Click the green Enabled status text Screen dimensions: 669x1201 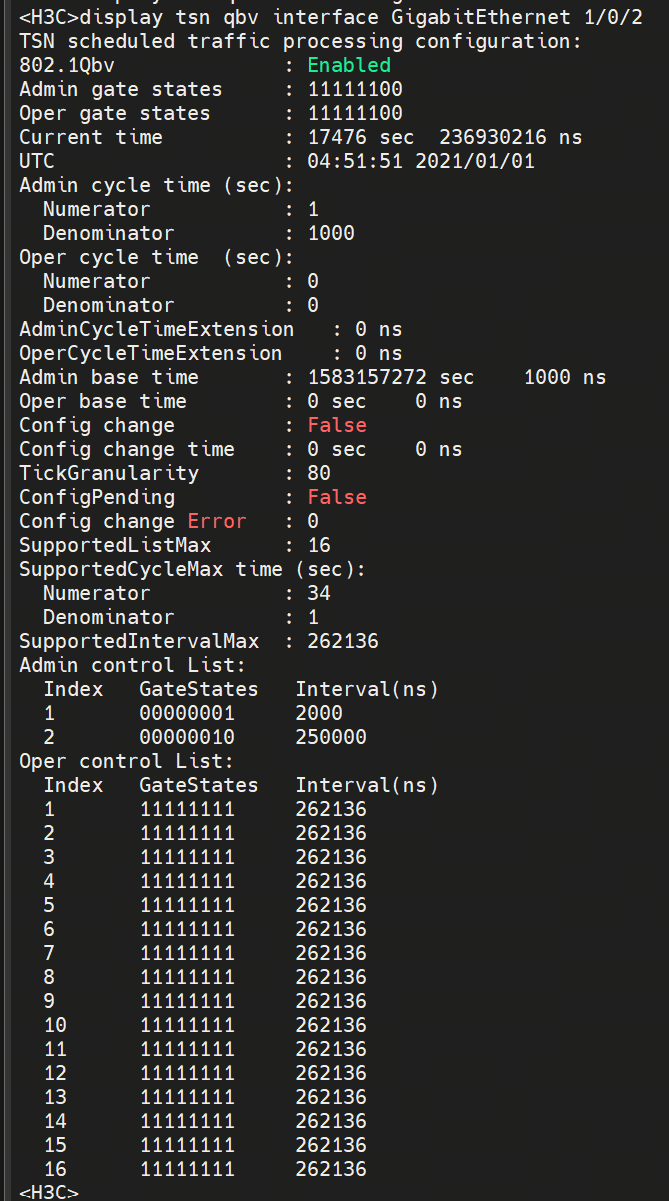pos(349,65)
